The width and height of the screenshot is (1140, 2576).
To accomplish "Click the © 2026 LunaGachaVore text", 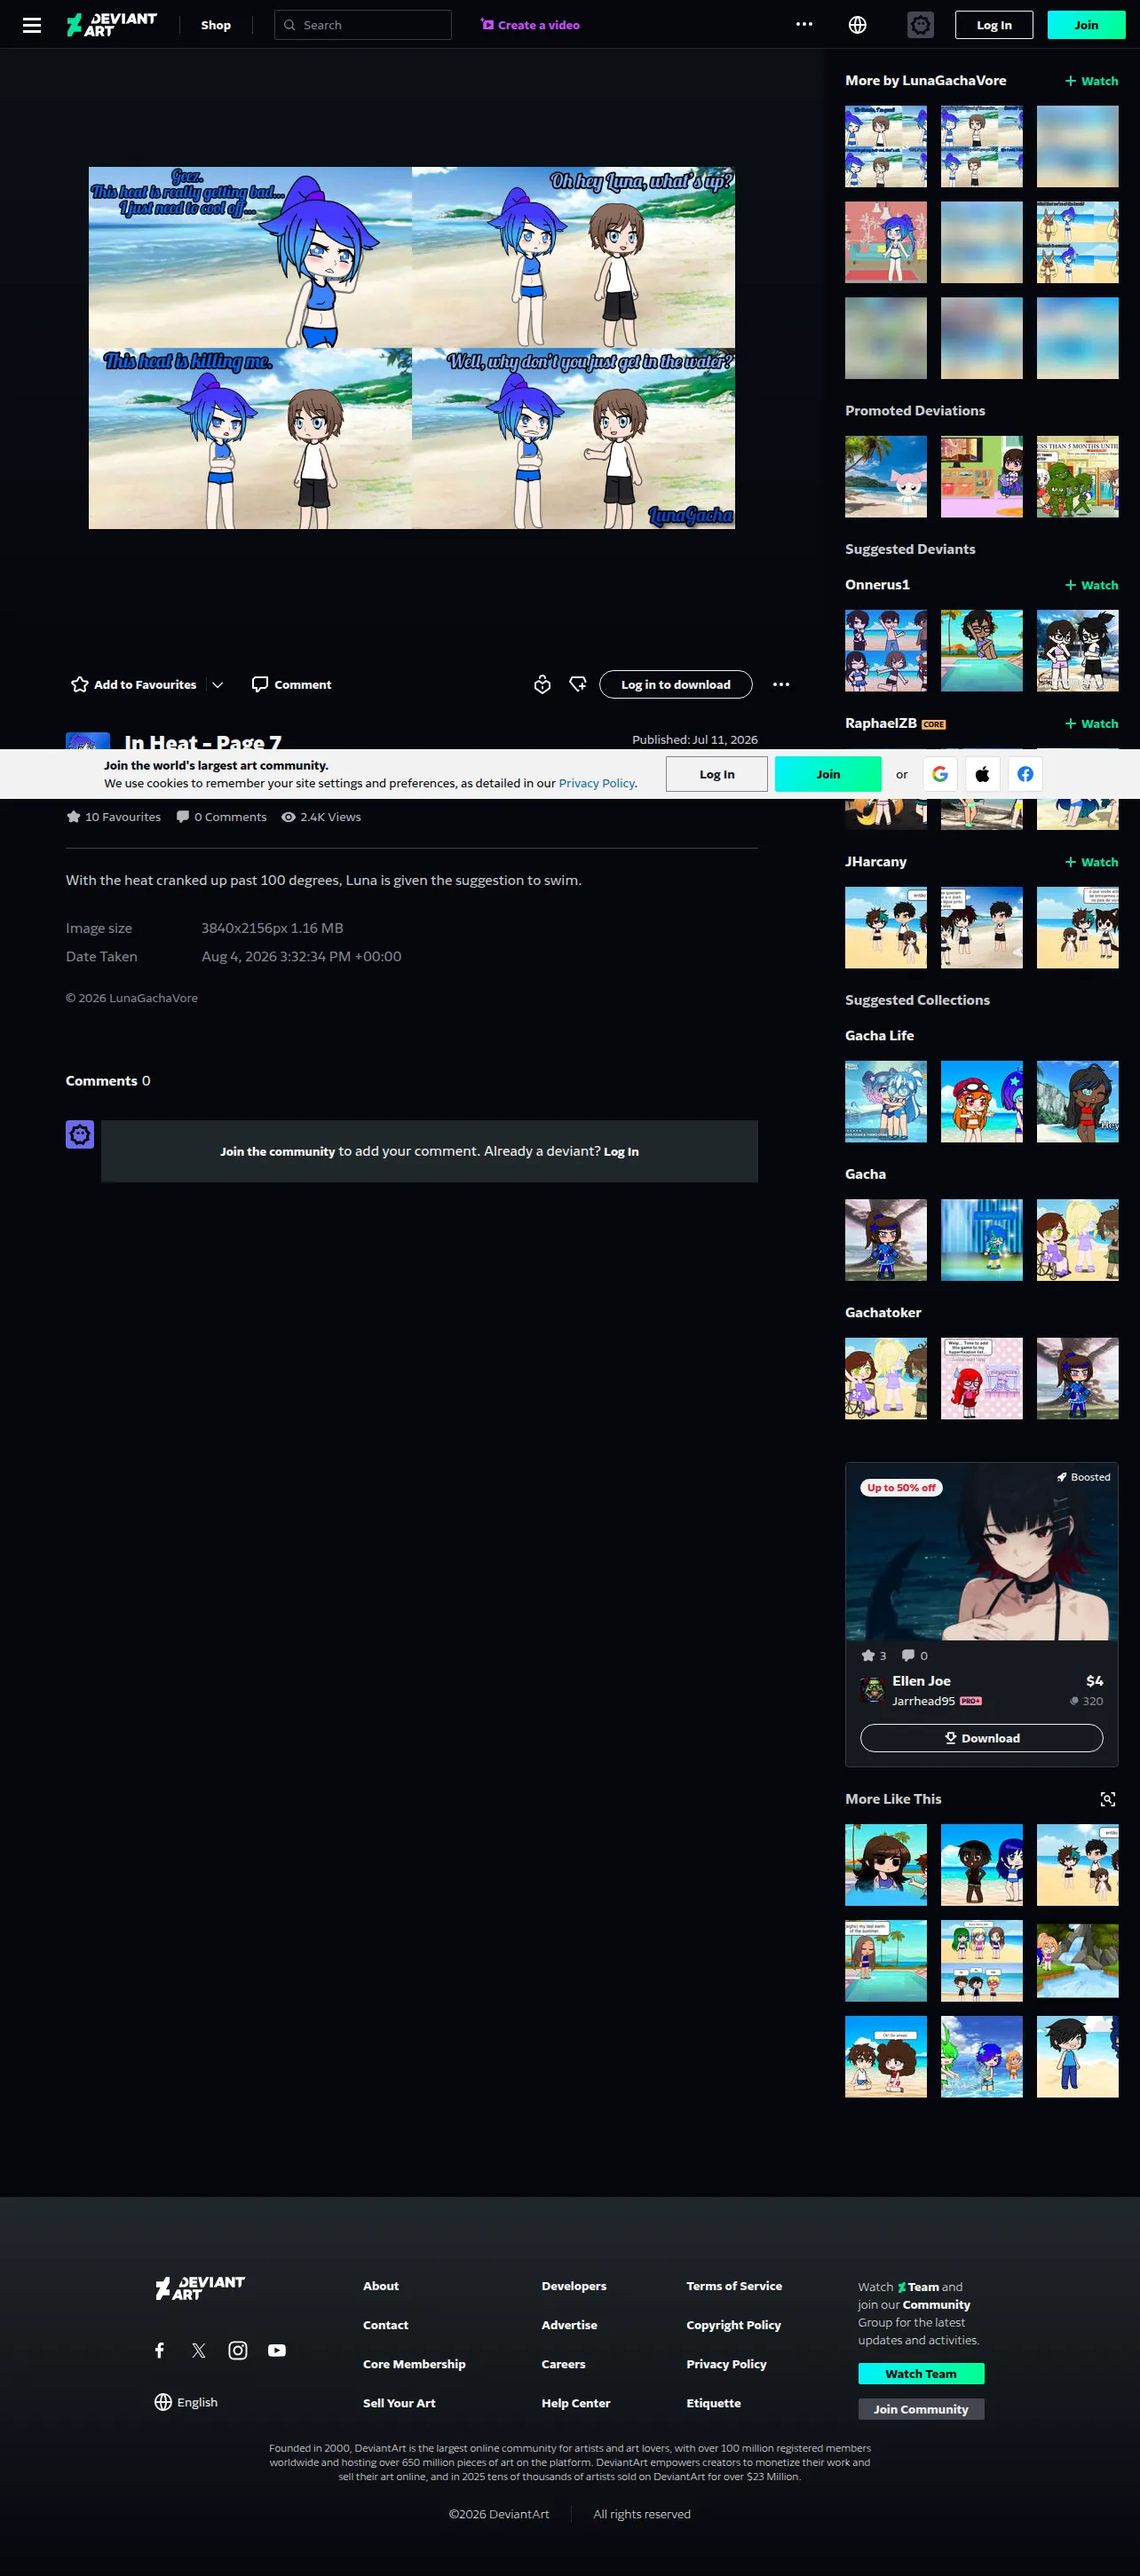I will click(x=132, y=998).
